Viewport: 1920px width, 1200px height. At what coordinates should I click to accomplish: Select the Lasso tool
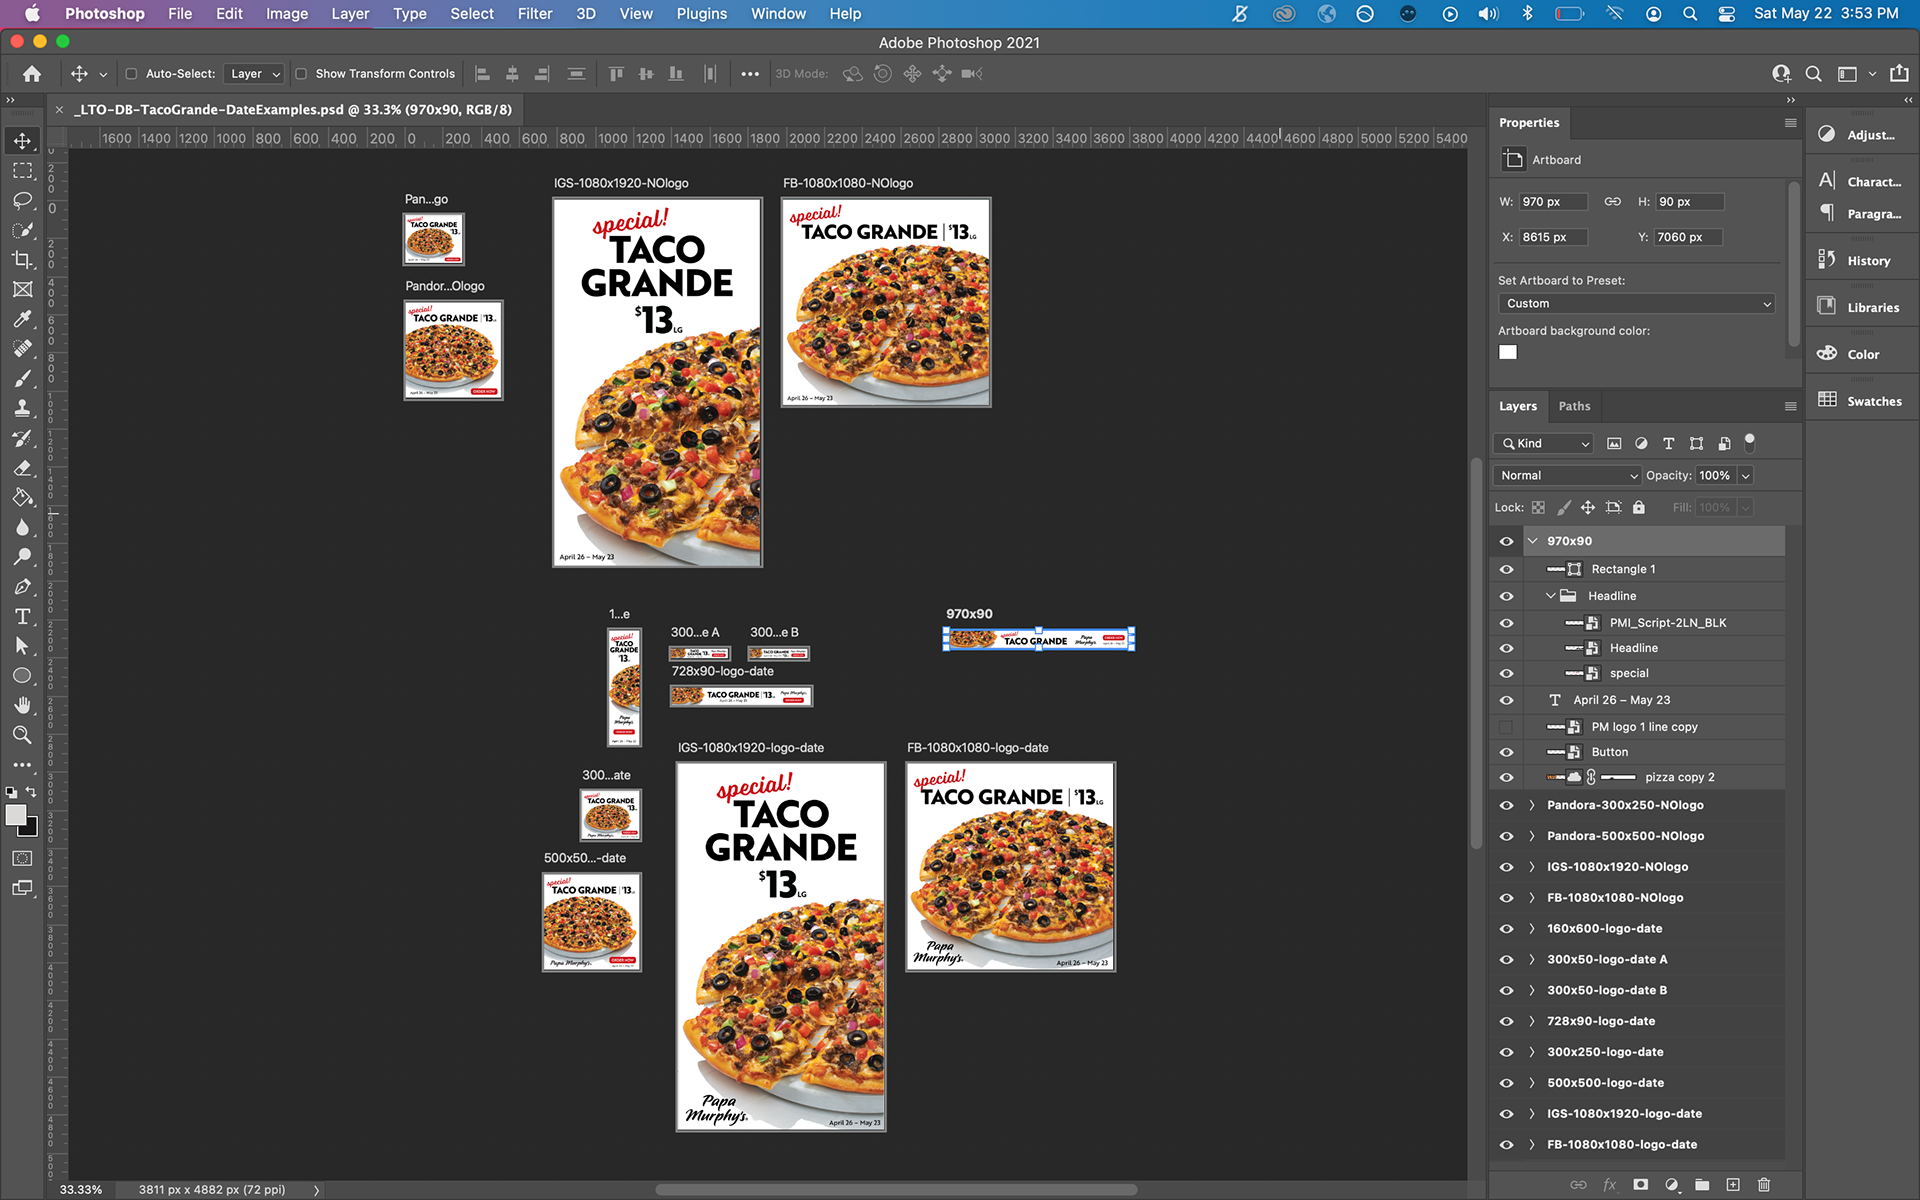22,200
